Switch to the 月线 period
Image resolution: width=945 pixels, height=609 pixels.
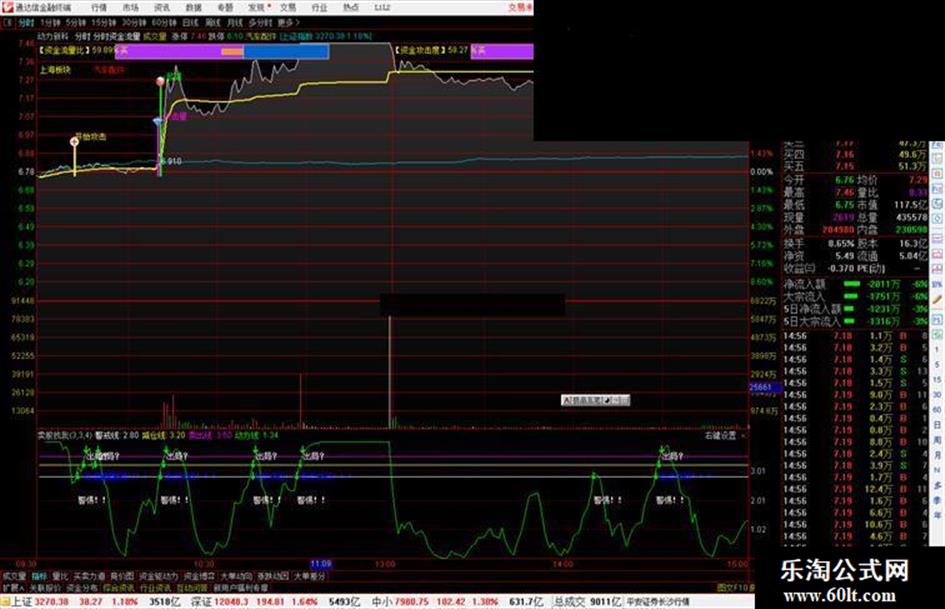click(x=235, y=23)
